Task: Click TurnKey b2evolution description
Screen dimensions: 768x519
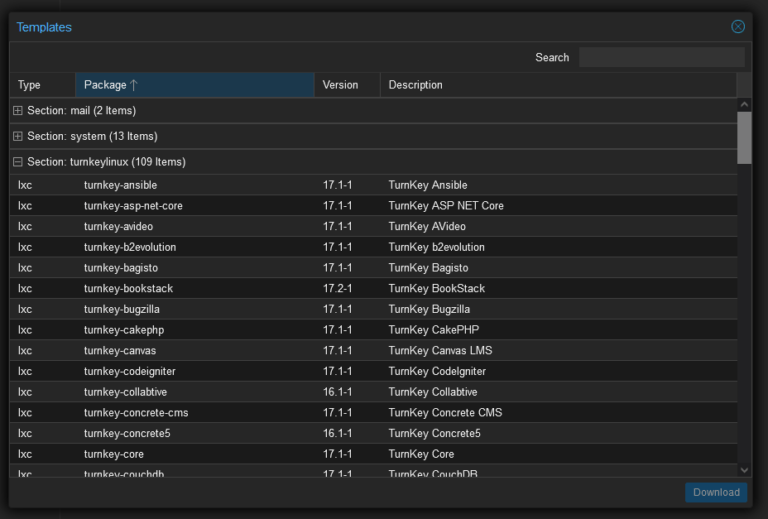Action: [436, 247]
